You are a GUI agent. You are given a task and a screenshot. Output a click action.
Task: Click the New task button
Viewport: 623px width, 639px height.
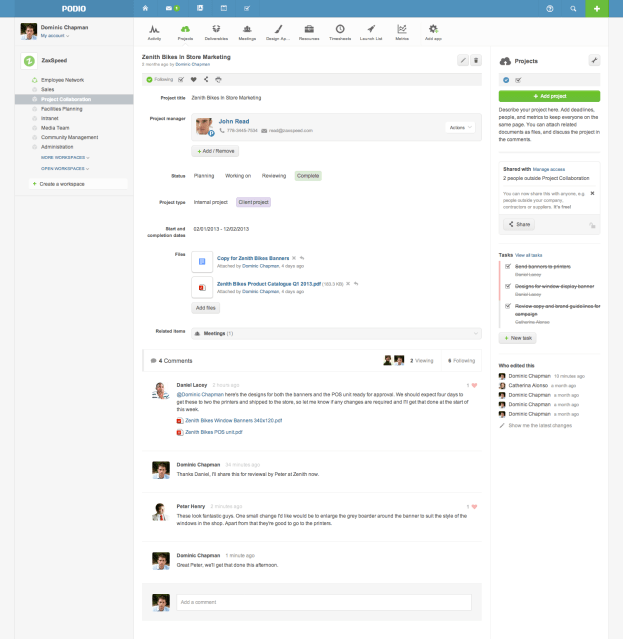coord(517,338)
